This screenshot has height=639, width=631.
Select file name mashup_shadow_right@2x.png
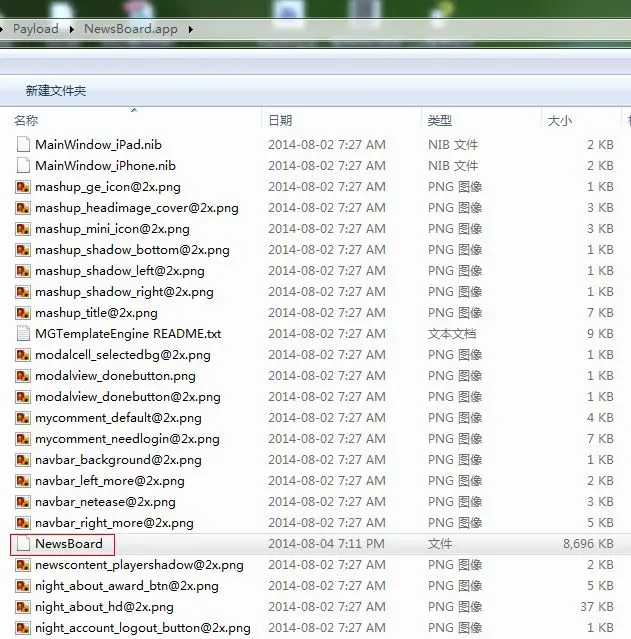click(124, 292)
